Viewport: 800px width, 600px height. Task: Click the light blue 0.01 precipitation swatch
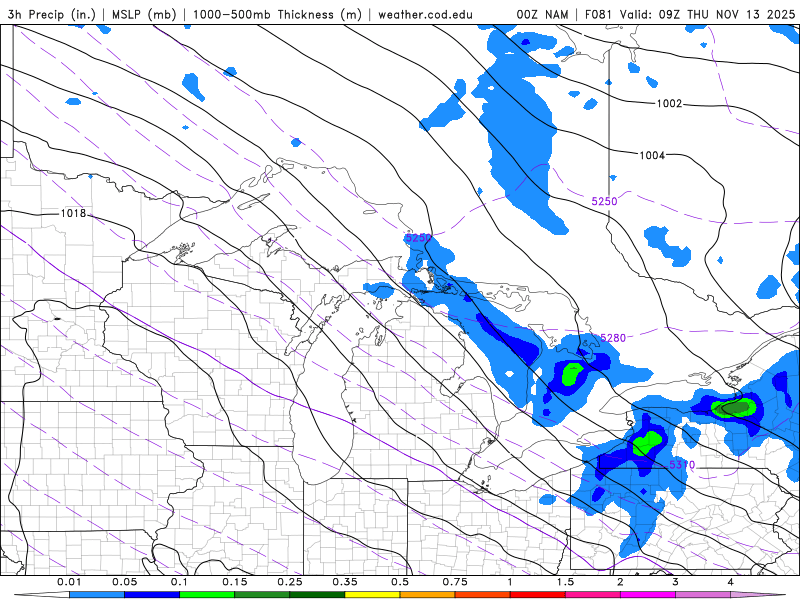97,595
